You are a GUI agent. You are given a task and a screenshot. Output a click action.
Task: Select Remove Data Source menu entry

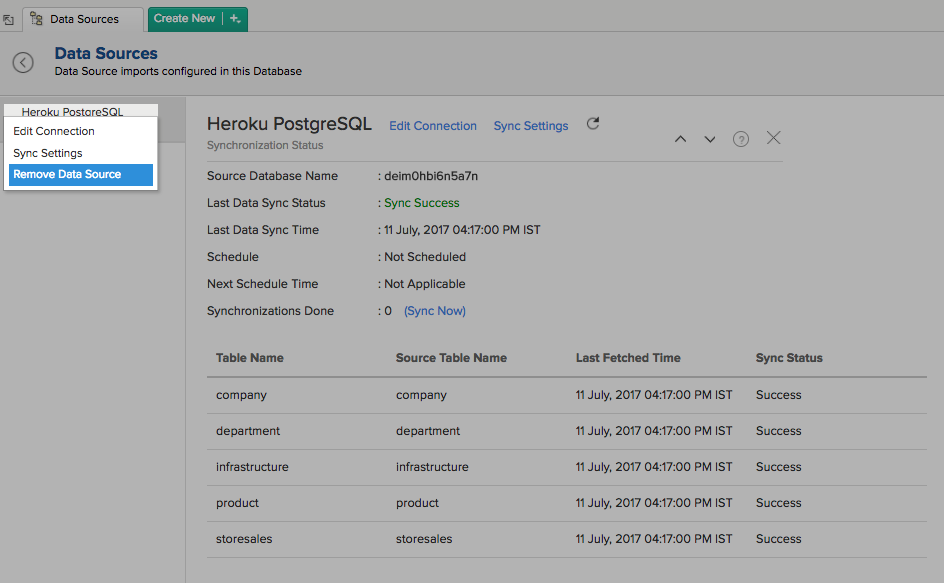coord(67,174)
